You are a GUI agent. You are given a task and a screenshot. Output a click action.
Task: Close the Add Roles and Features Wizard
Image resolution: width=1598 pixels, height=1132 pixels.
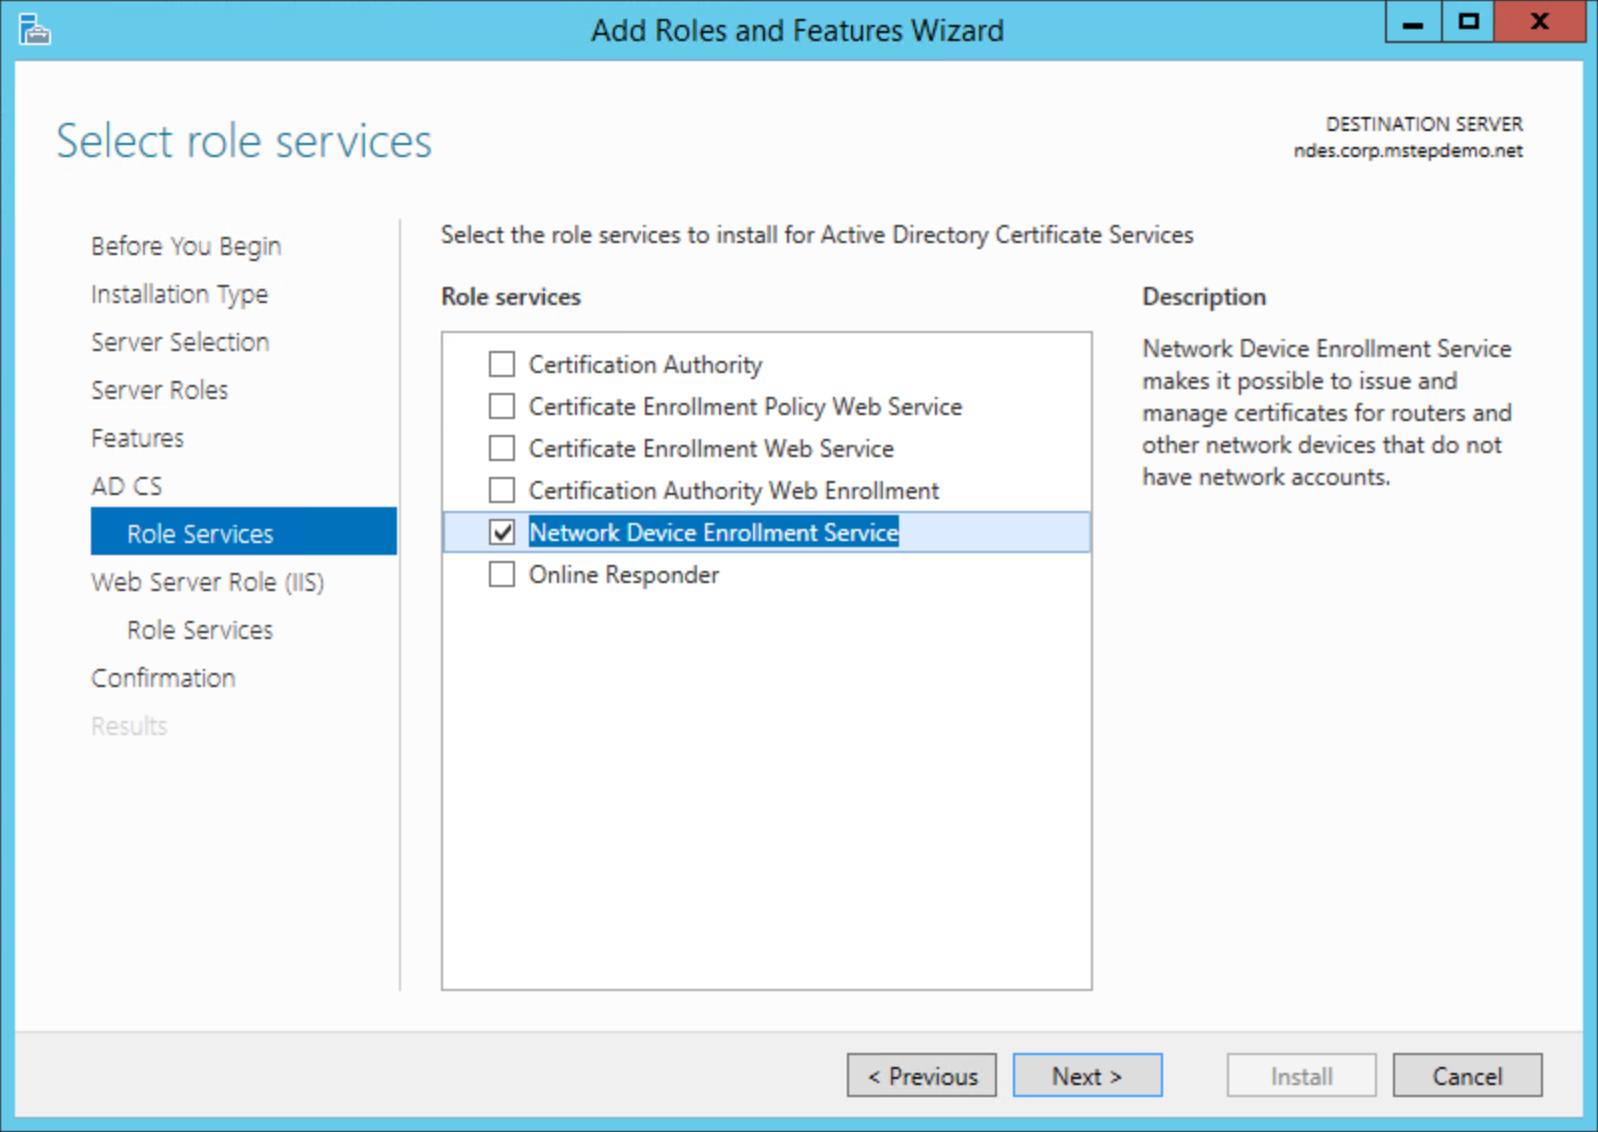[x=1539, y=22]
